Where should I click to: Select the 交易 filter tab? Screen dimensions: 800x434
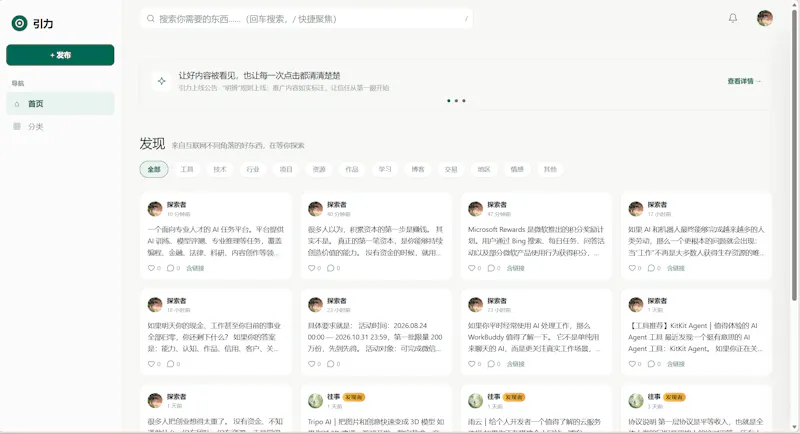pyautogui.click(x=451, y=169)
